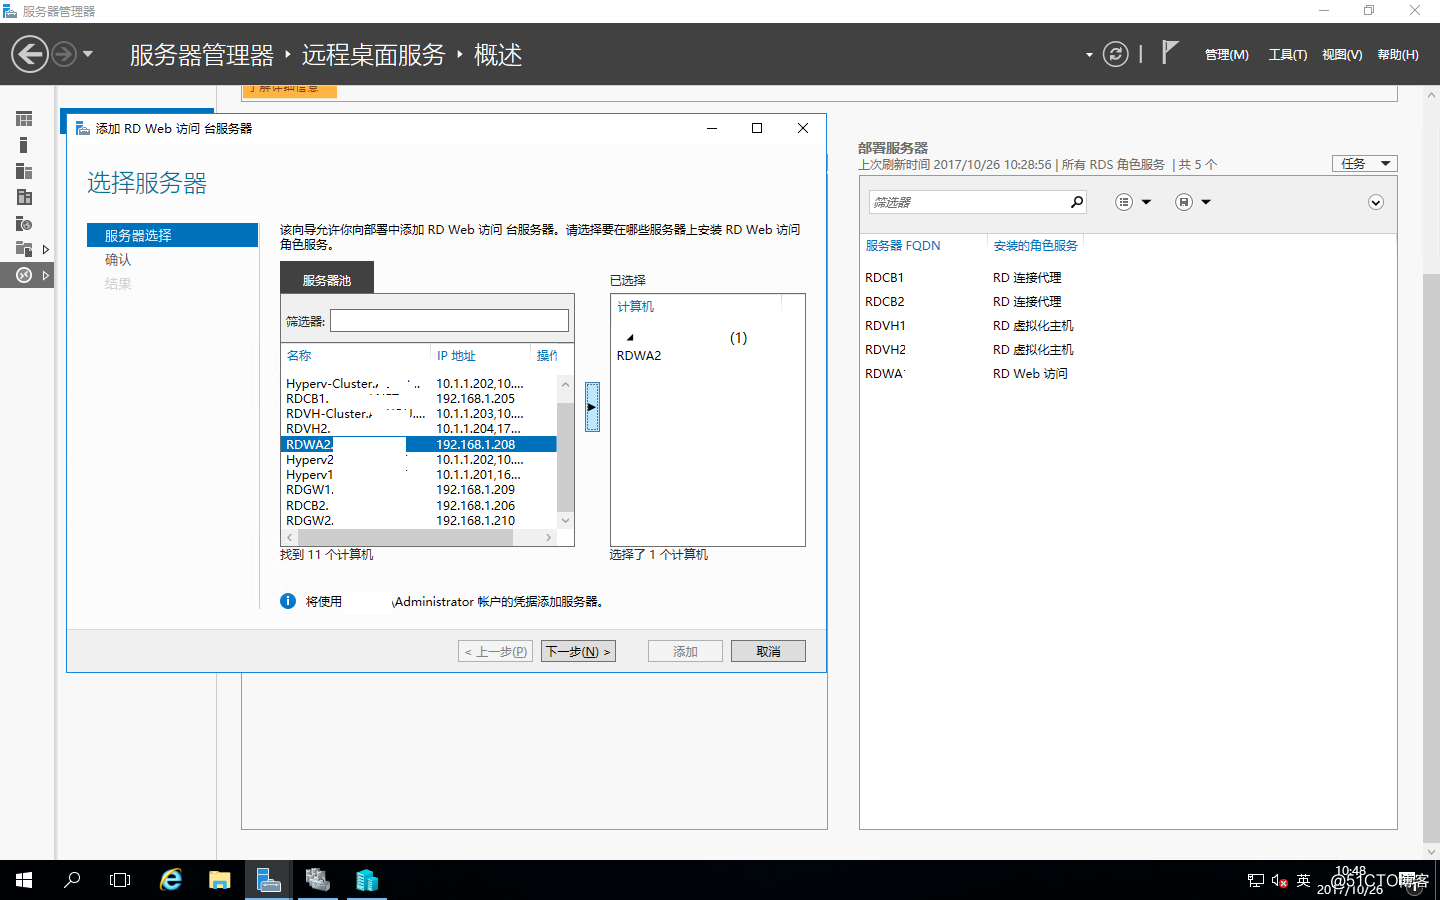Go back with the navigation back arrow
This screenshot has height=900, width=1440.
click(x=30, y=54)
